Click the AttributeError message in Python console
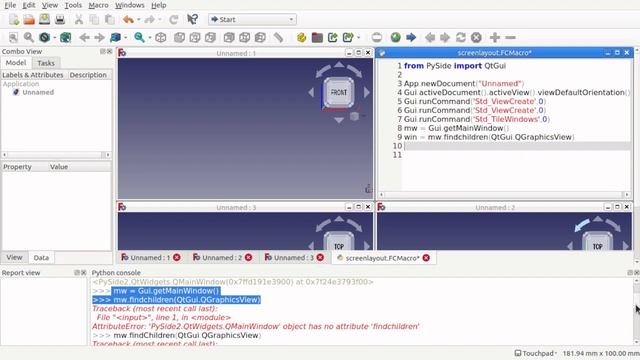640x360 pixels. coord(256,327)
